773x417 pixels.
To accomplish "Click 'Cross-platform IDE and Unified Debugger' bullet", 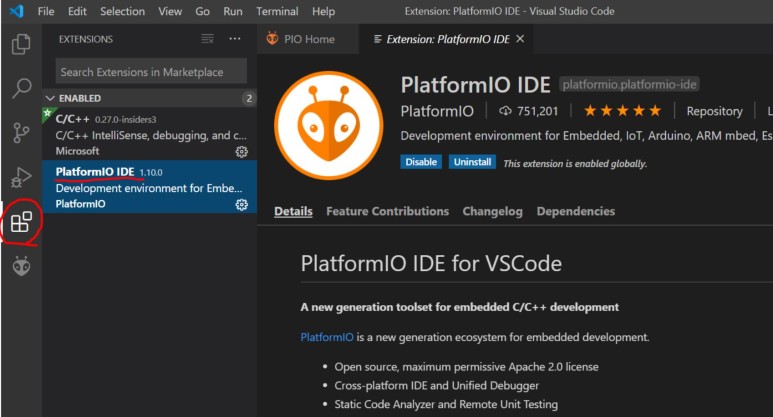I will coord(437,385).
